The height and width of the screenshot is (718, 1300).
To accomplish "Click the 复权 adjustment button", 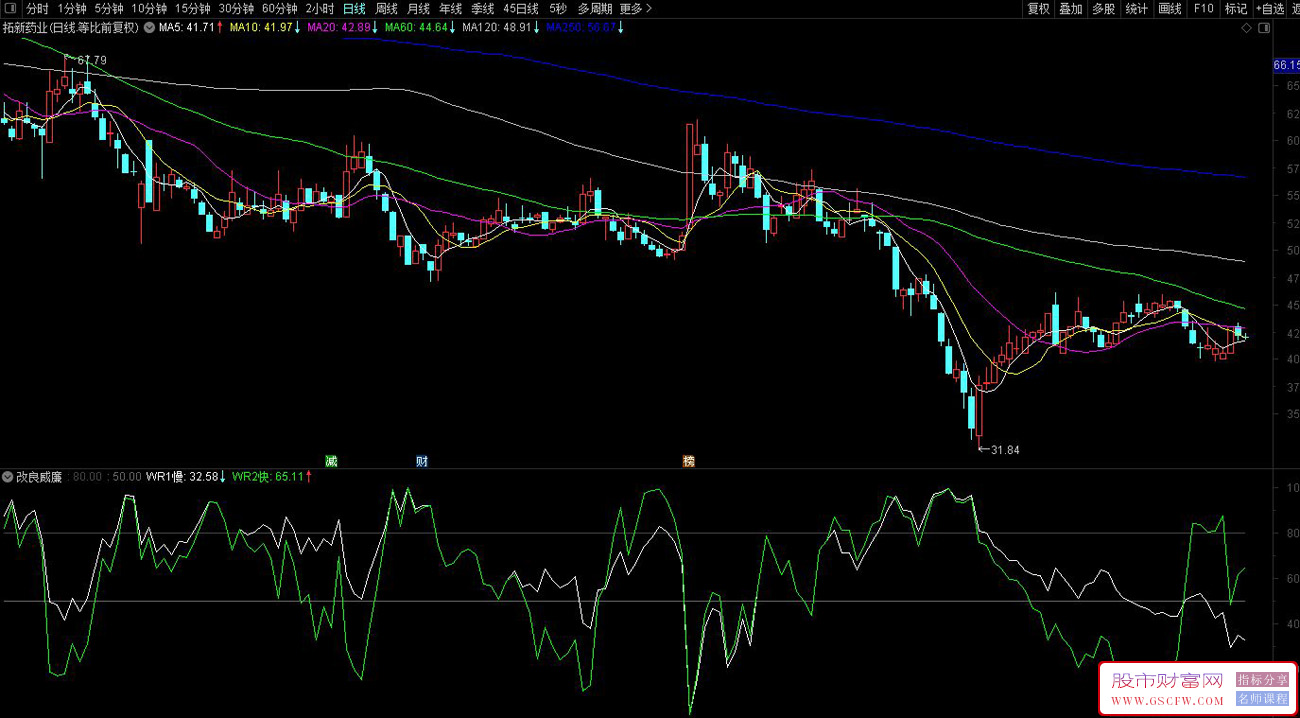I will (1039, 9).
